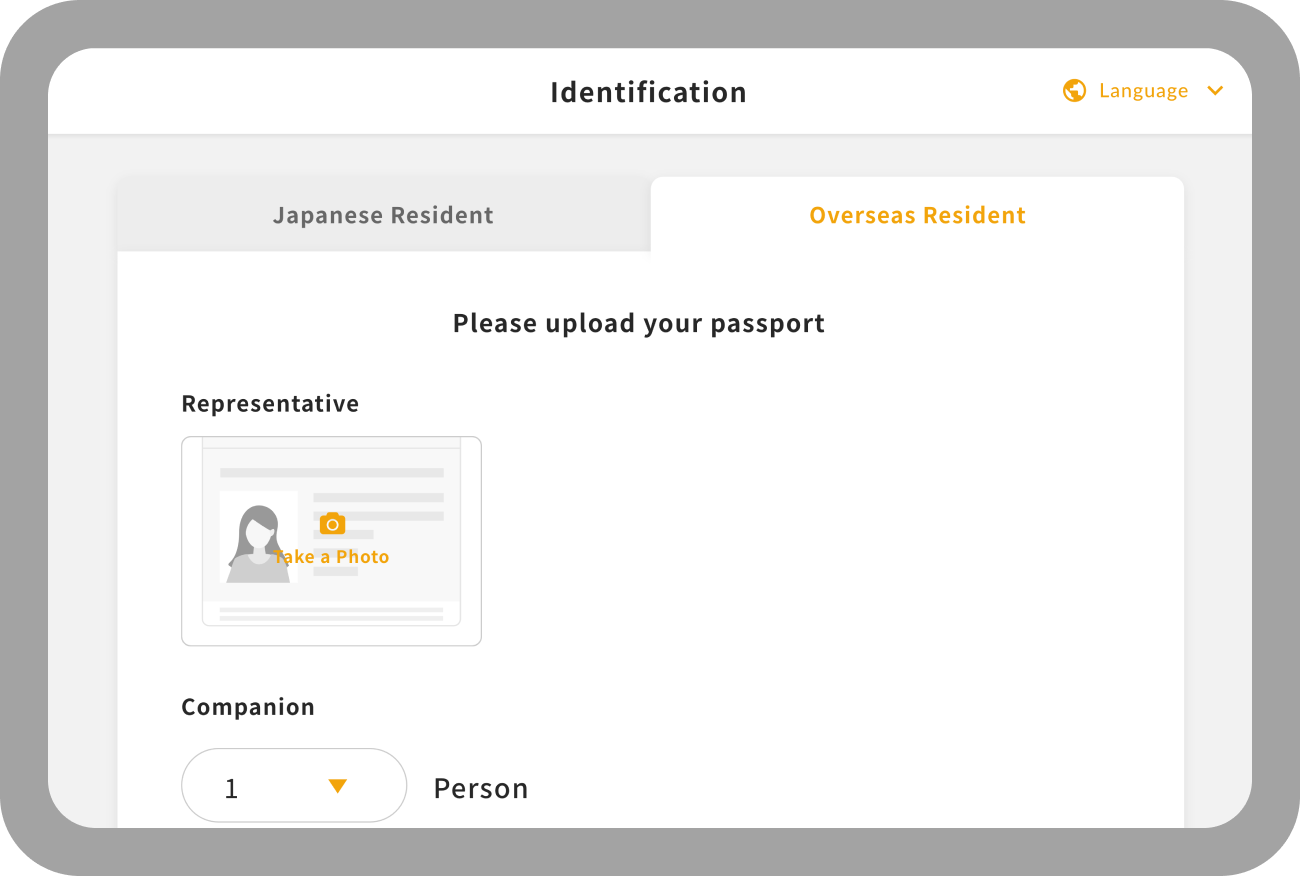Click the Companion section label
This screenshot has height=876, width=1300.
point(248,707)
